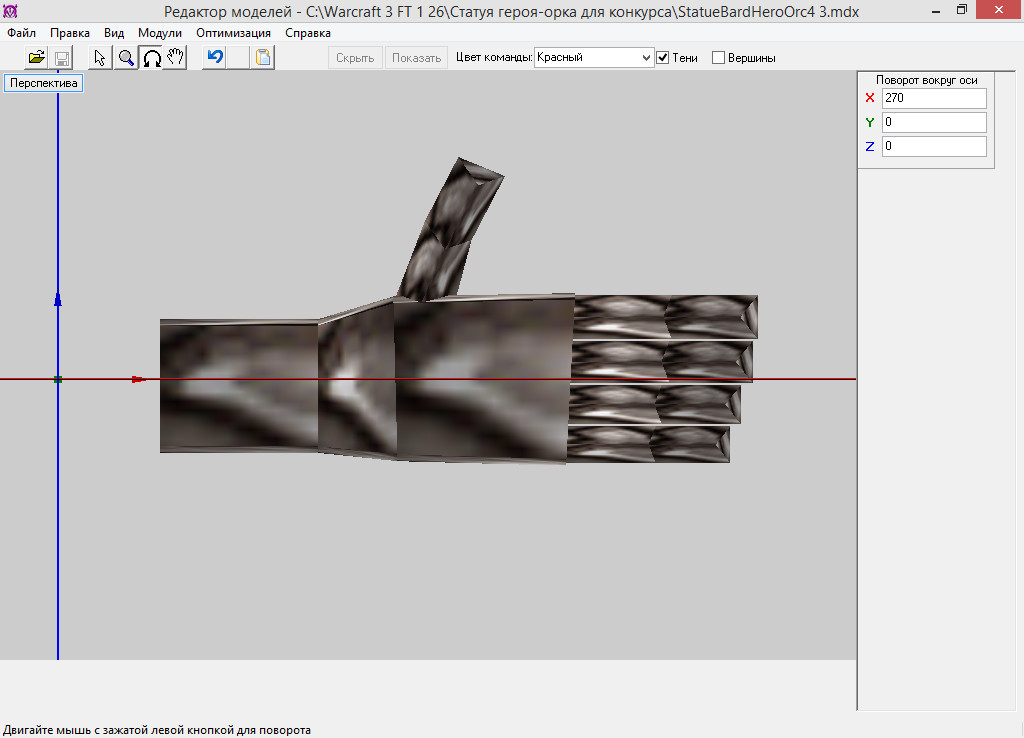Open the Модули menu
This screenshot has width=1024, height=738.
(x=160, y=33)
